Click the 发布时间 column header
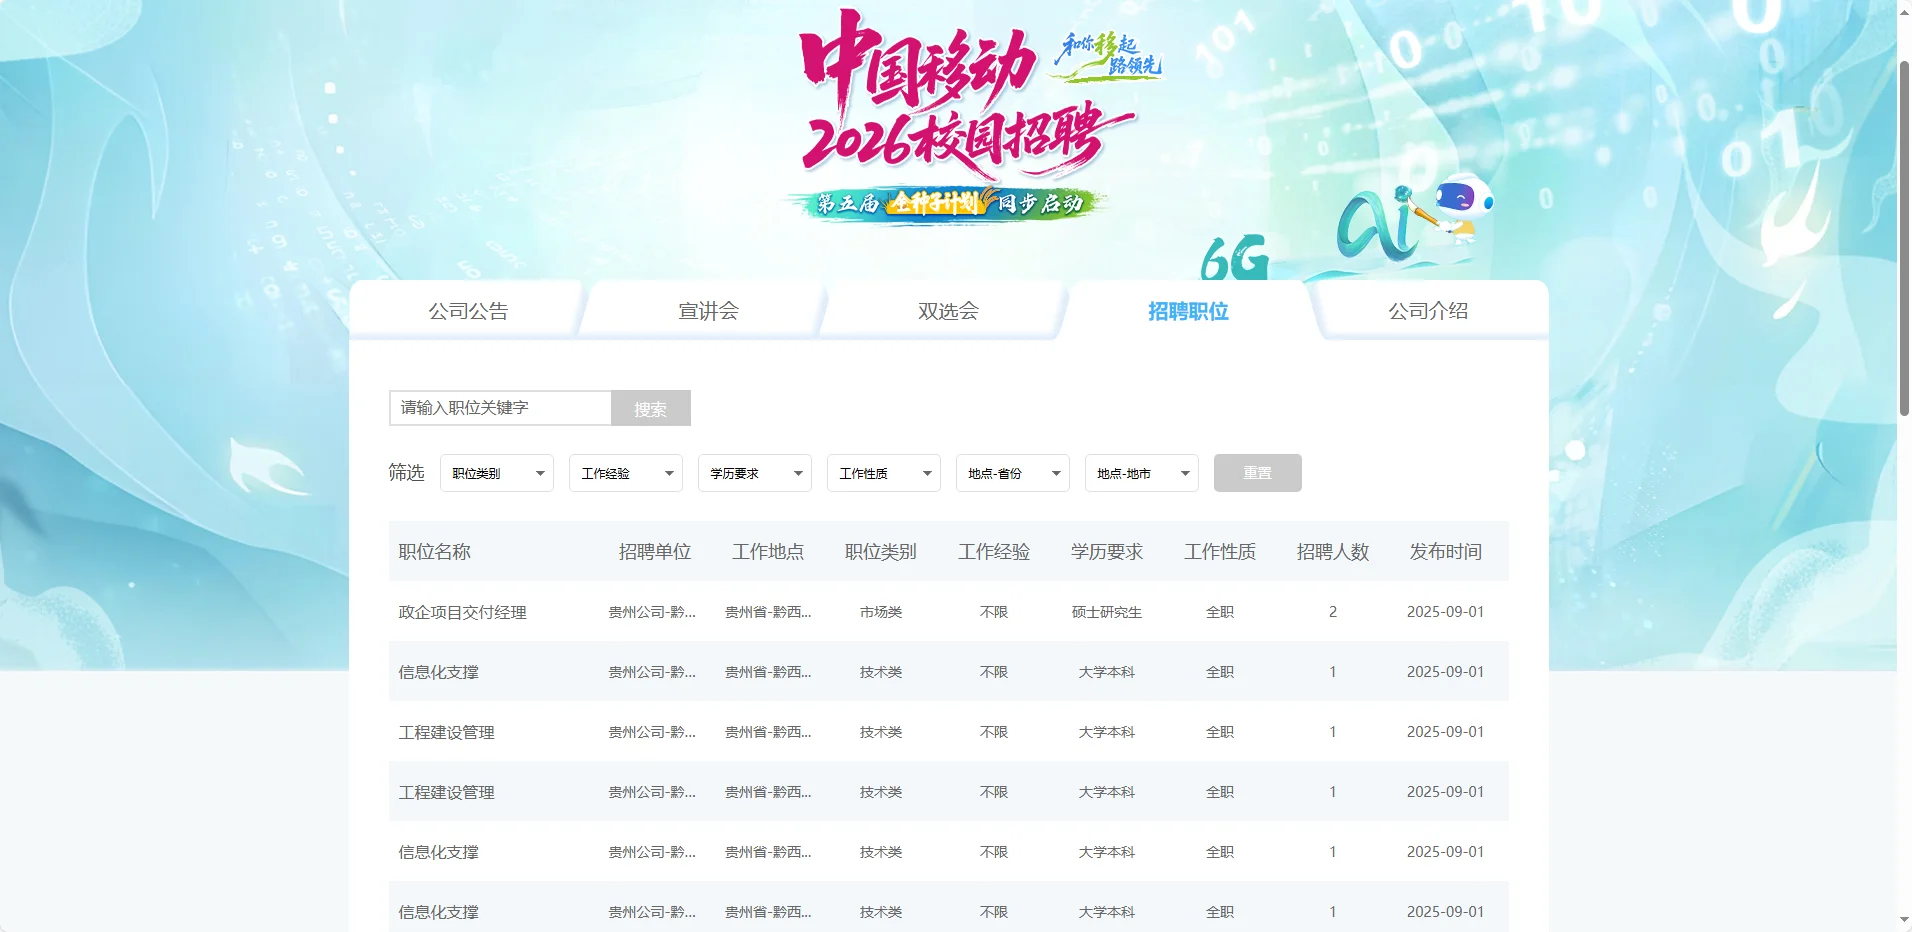 point(1446,552)
